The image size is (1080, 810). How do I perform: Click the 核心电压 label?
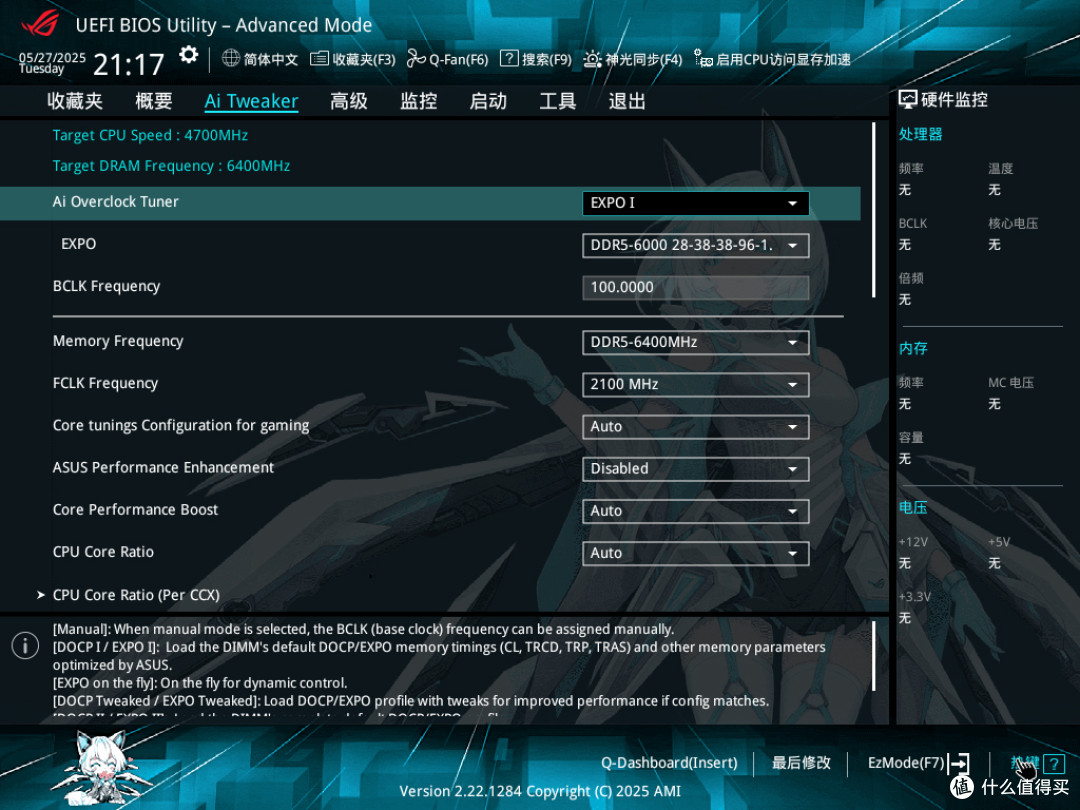1013,224
